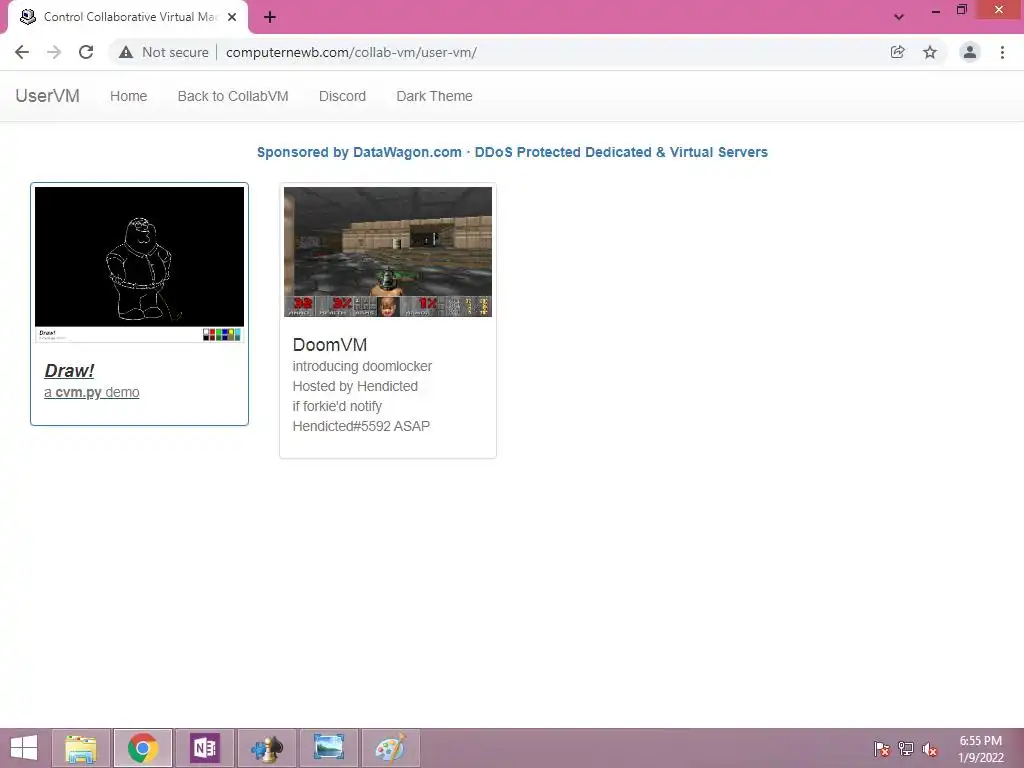The width and height of the screenshot is (1024, 768).
Task: Launch OneNote from the taskbar
Action: pos(204,748)
